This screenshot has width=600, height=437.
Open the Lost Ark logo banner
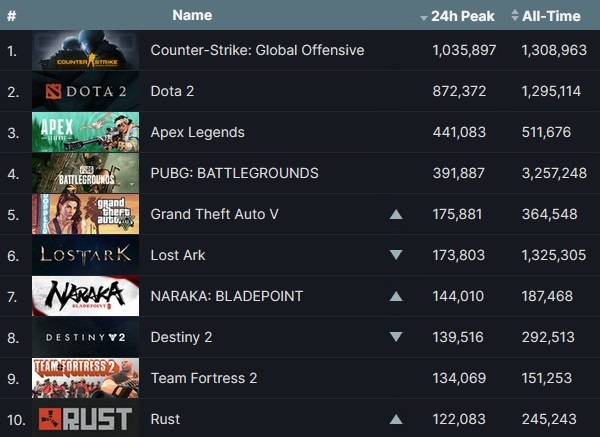pos(85,256)
